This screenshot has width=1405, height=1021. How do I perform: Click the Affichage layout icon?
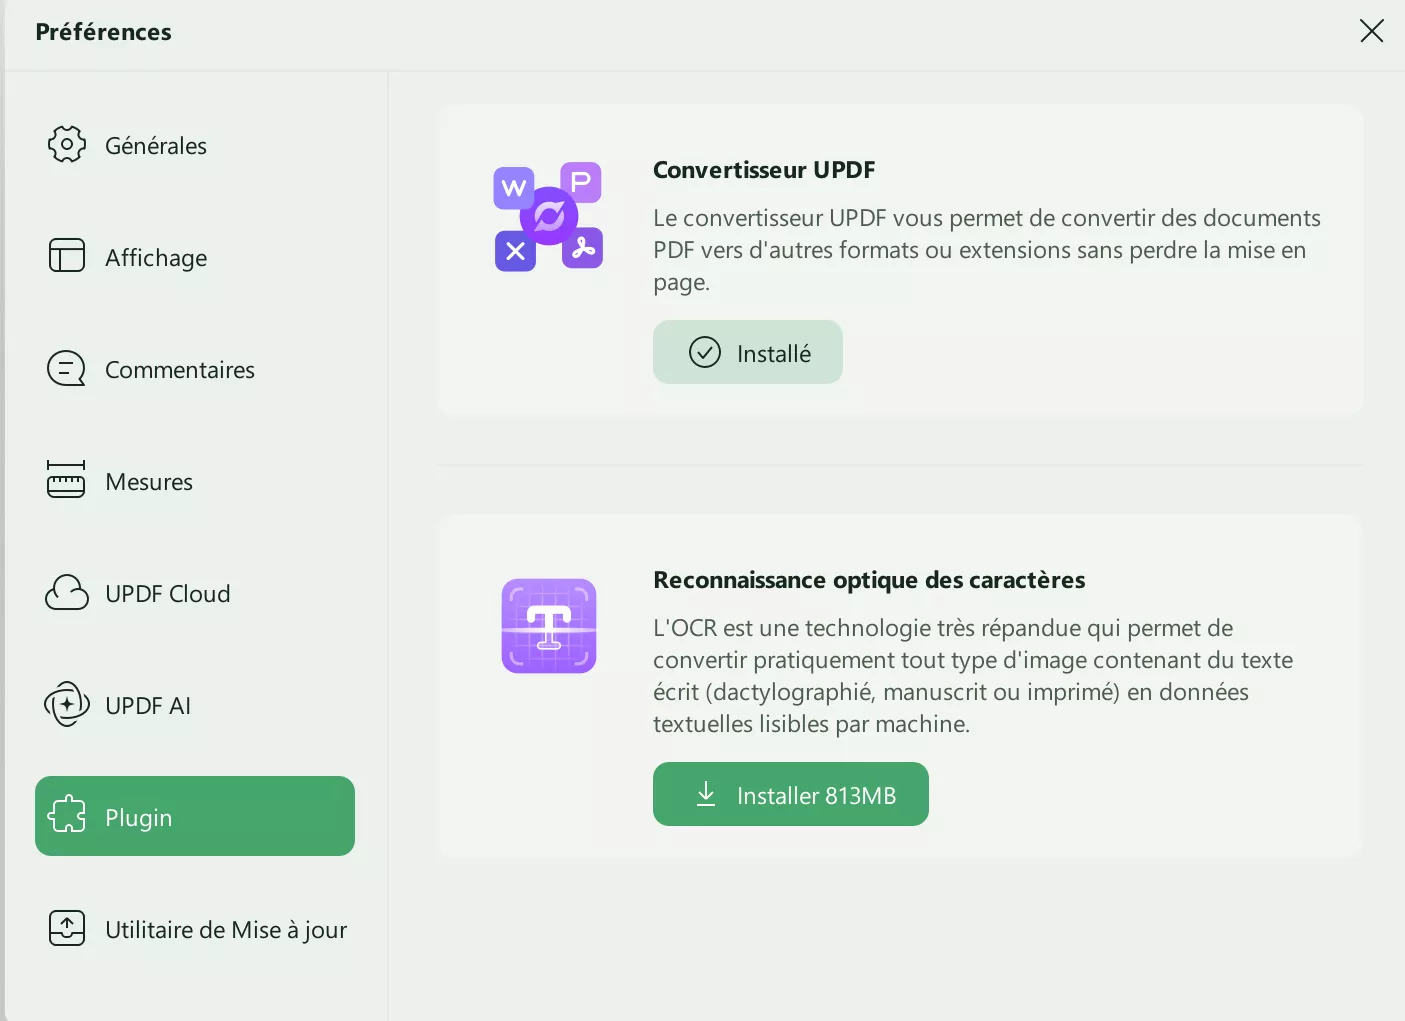pyautogui.click(x=67, y=256)
